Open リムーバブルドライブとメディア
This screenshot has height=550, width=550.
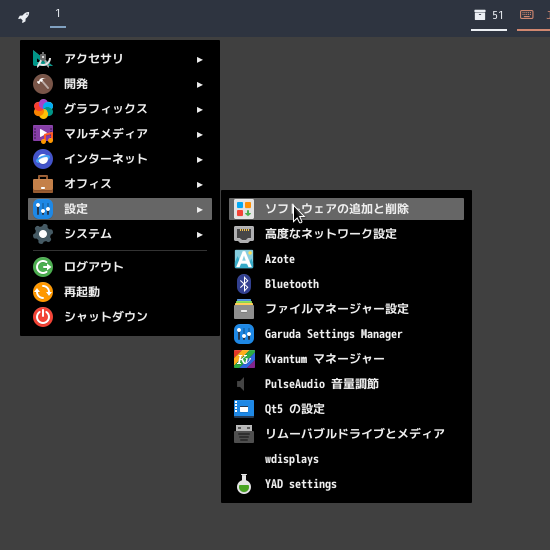(x=346, y=434)
